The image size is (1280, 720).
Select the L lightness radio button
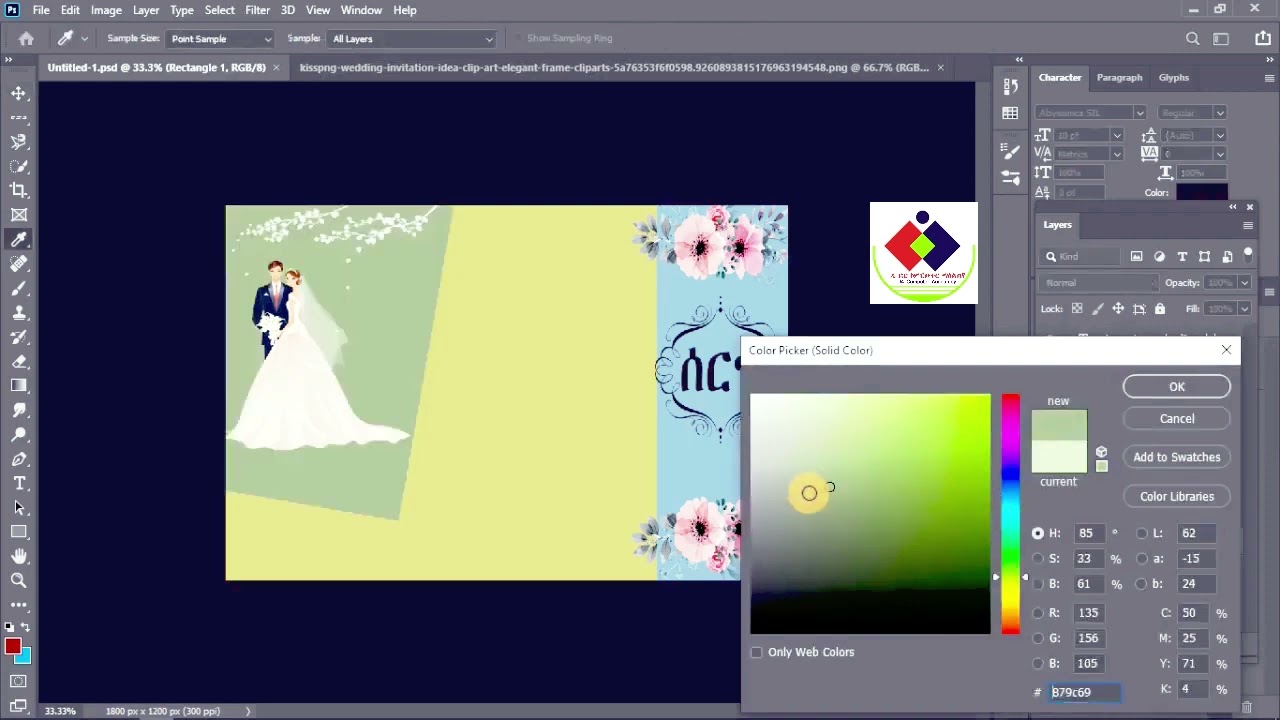coord(1142,533)
